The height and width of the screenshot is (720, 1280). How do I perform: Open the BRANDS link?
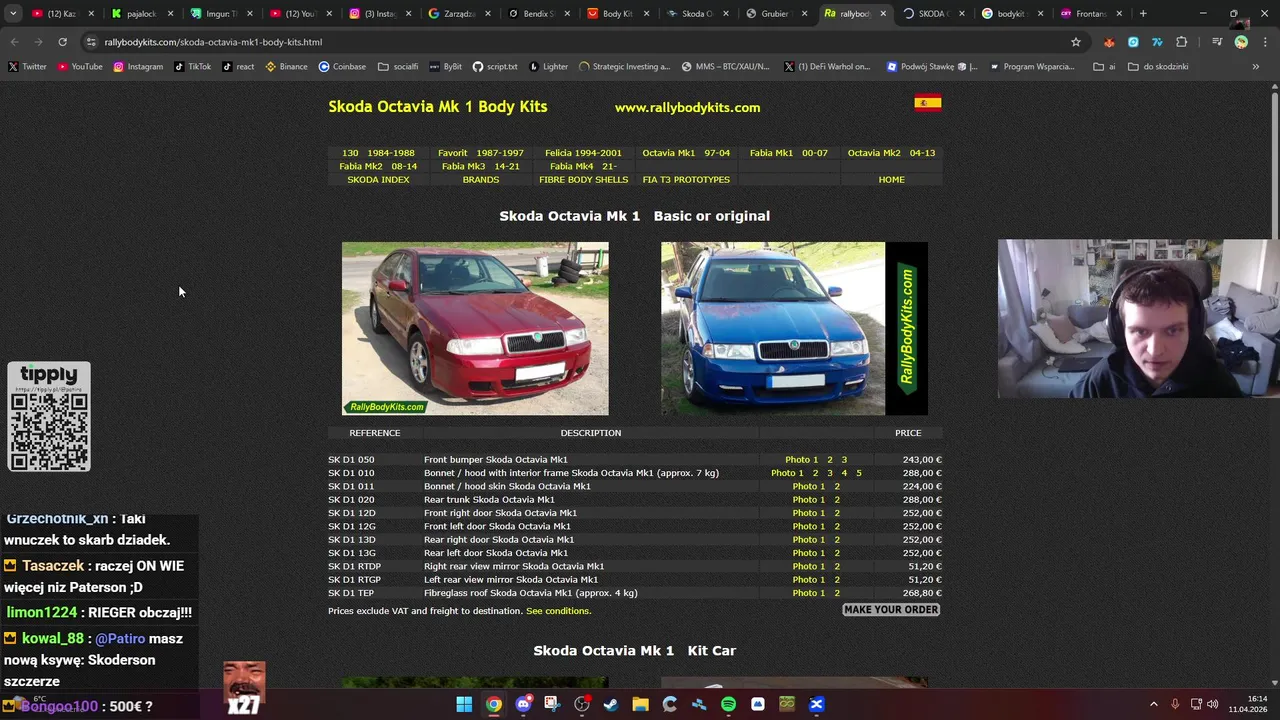click(480, 180)
